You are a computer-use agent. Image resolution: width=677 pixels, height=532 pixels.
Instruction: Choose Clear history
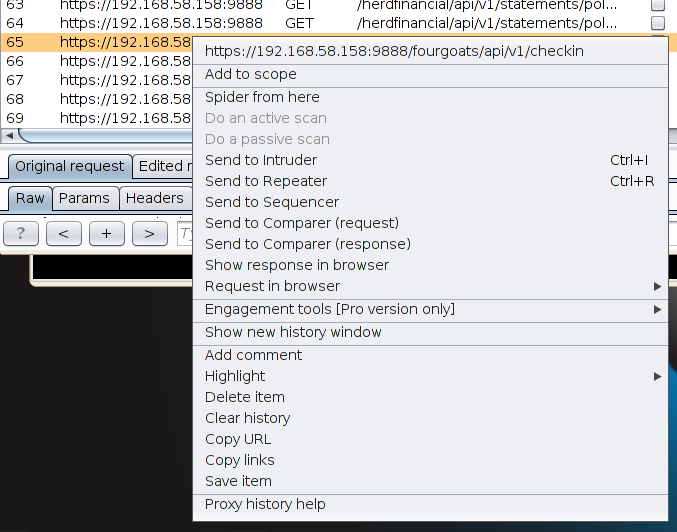(x=430, y=418)
